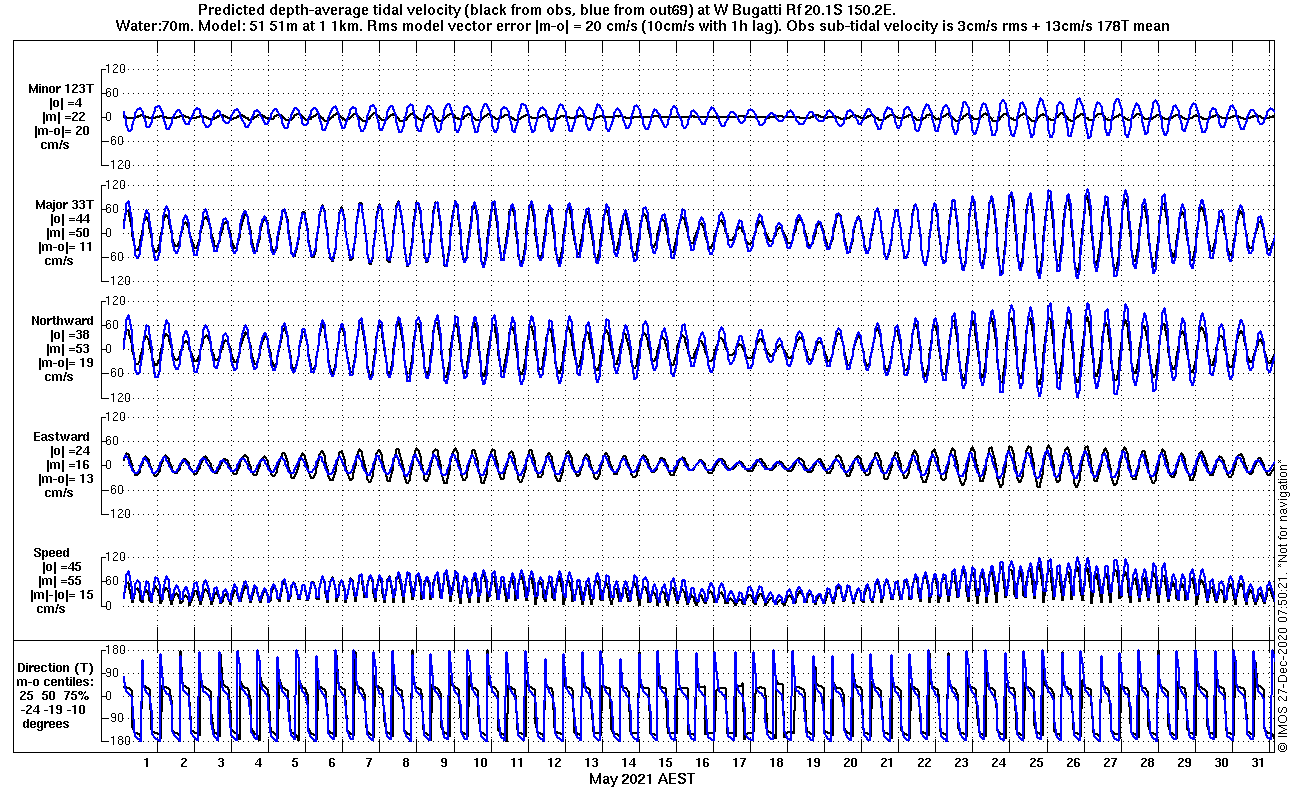This screenshot has height=800, width=1300.
Task: Click the 'May 2021 AEST' axis title
Action: [641, 779]
